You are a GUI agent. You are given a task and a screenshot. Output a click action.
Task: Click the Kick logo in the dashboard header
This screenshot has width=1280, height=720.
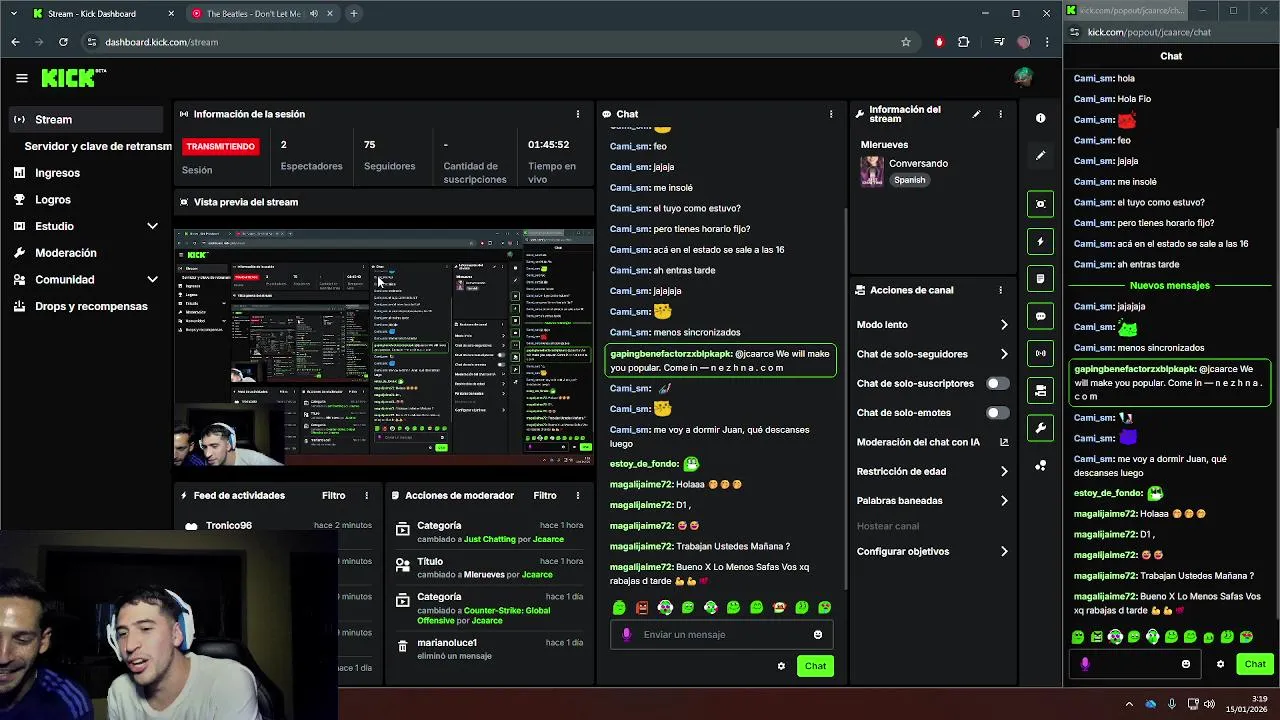tap(73, 77)
